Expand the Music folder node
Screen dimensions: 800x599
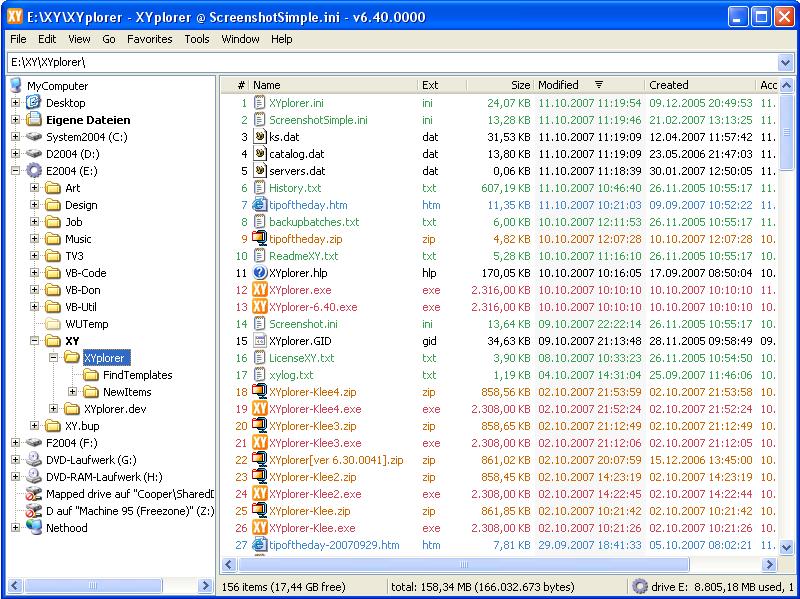pyautogui.click(x=34, y=238)
